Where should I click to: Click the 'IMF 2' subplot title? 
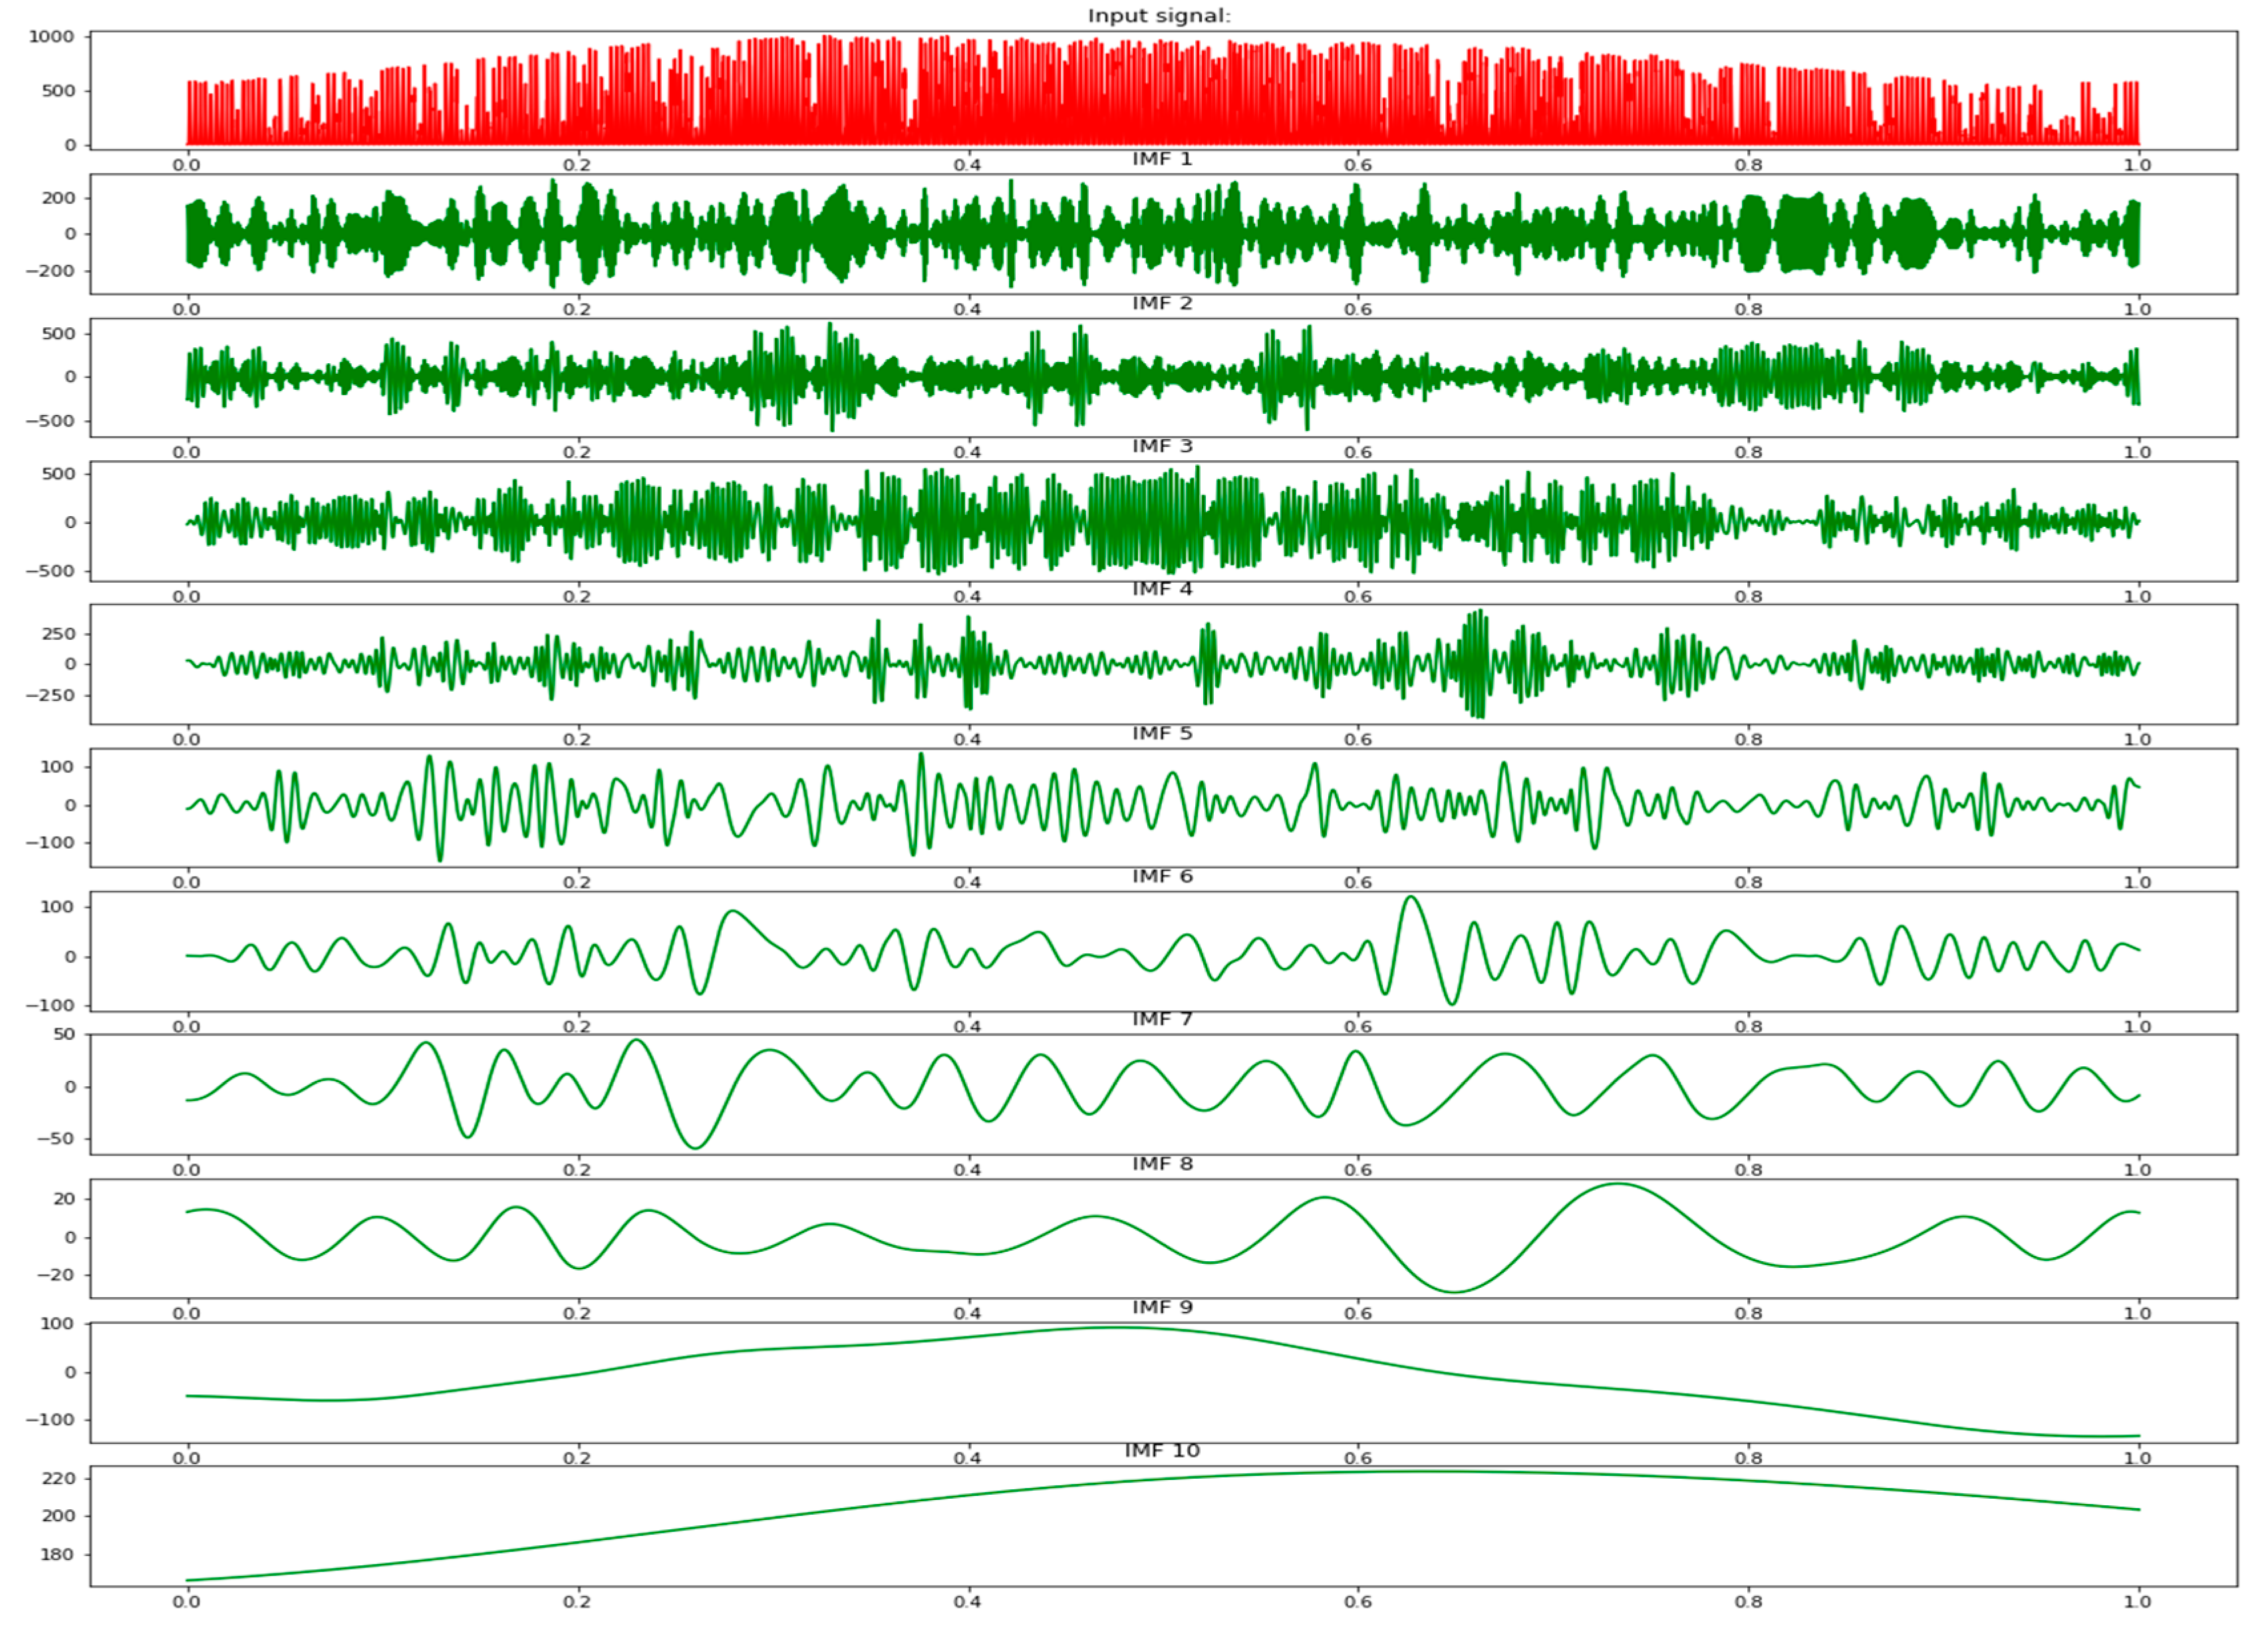(x=1162, y=303)
